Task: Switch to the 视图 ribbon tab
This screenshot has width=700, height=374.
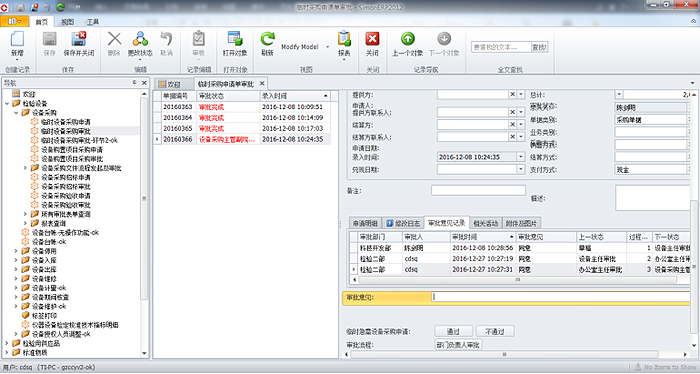Action: click(67, 21)
